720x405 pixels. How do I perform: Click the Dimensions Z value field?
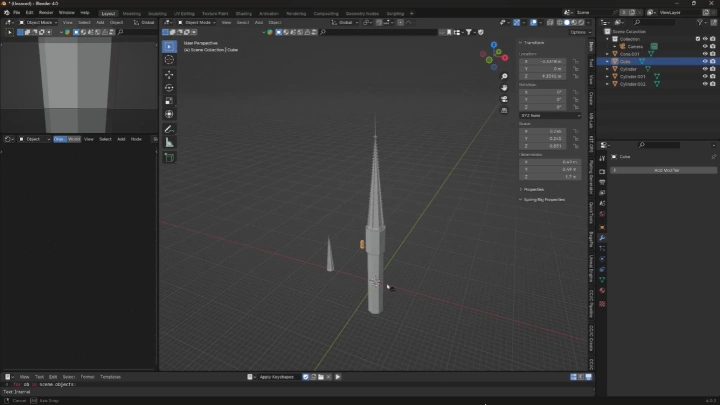550,177
